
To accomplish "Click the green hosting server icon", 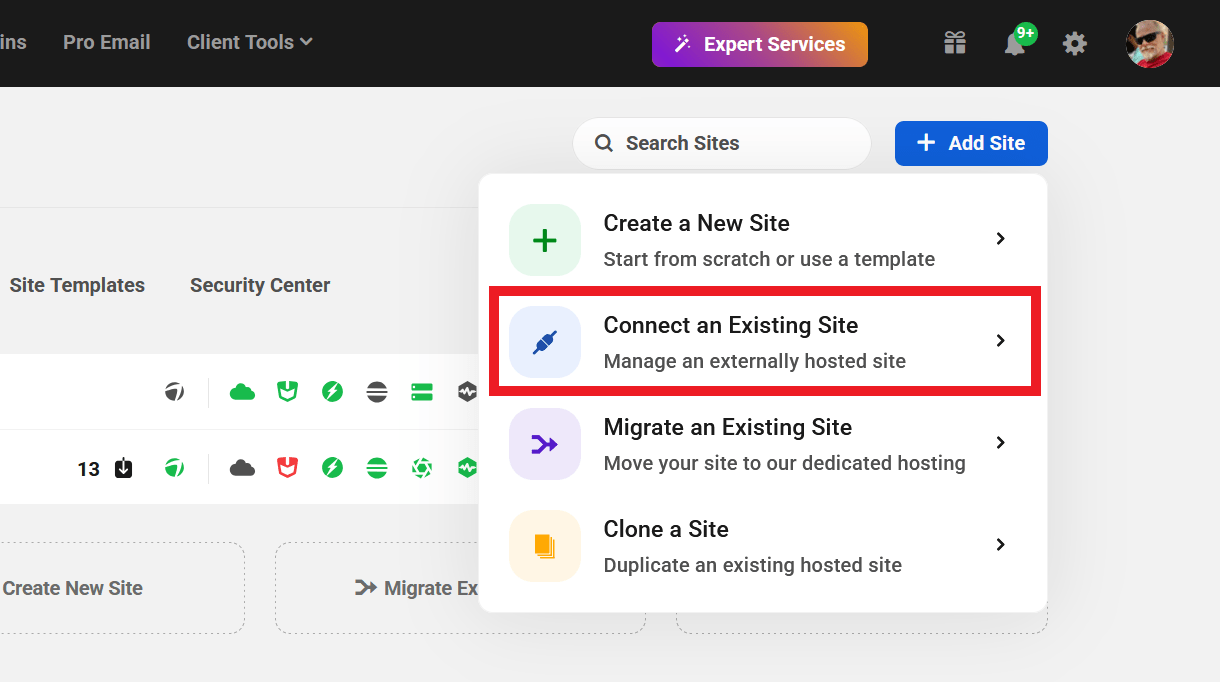I will [x=421, y=391].
